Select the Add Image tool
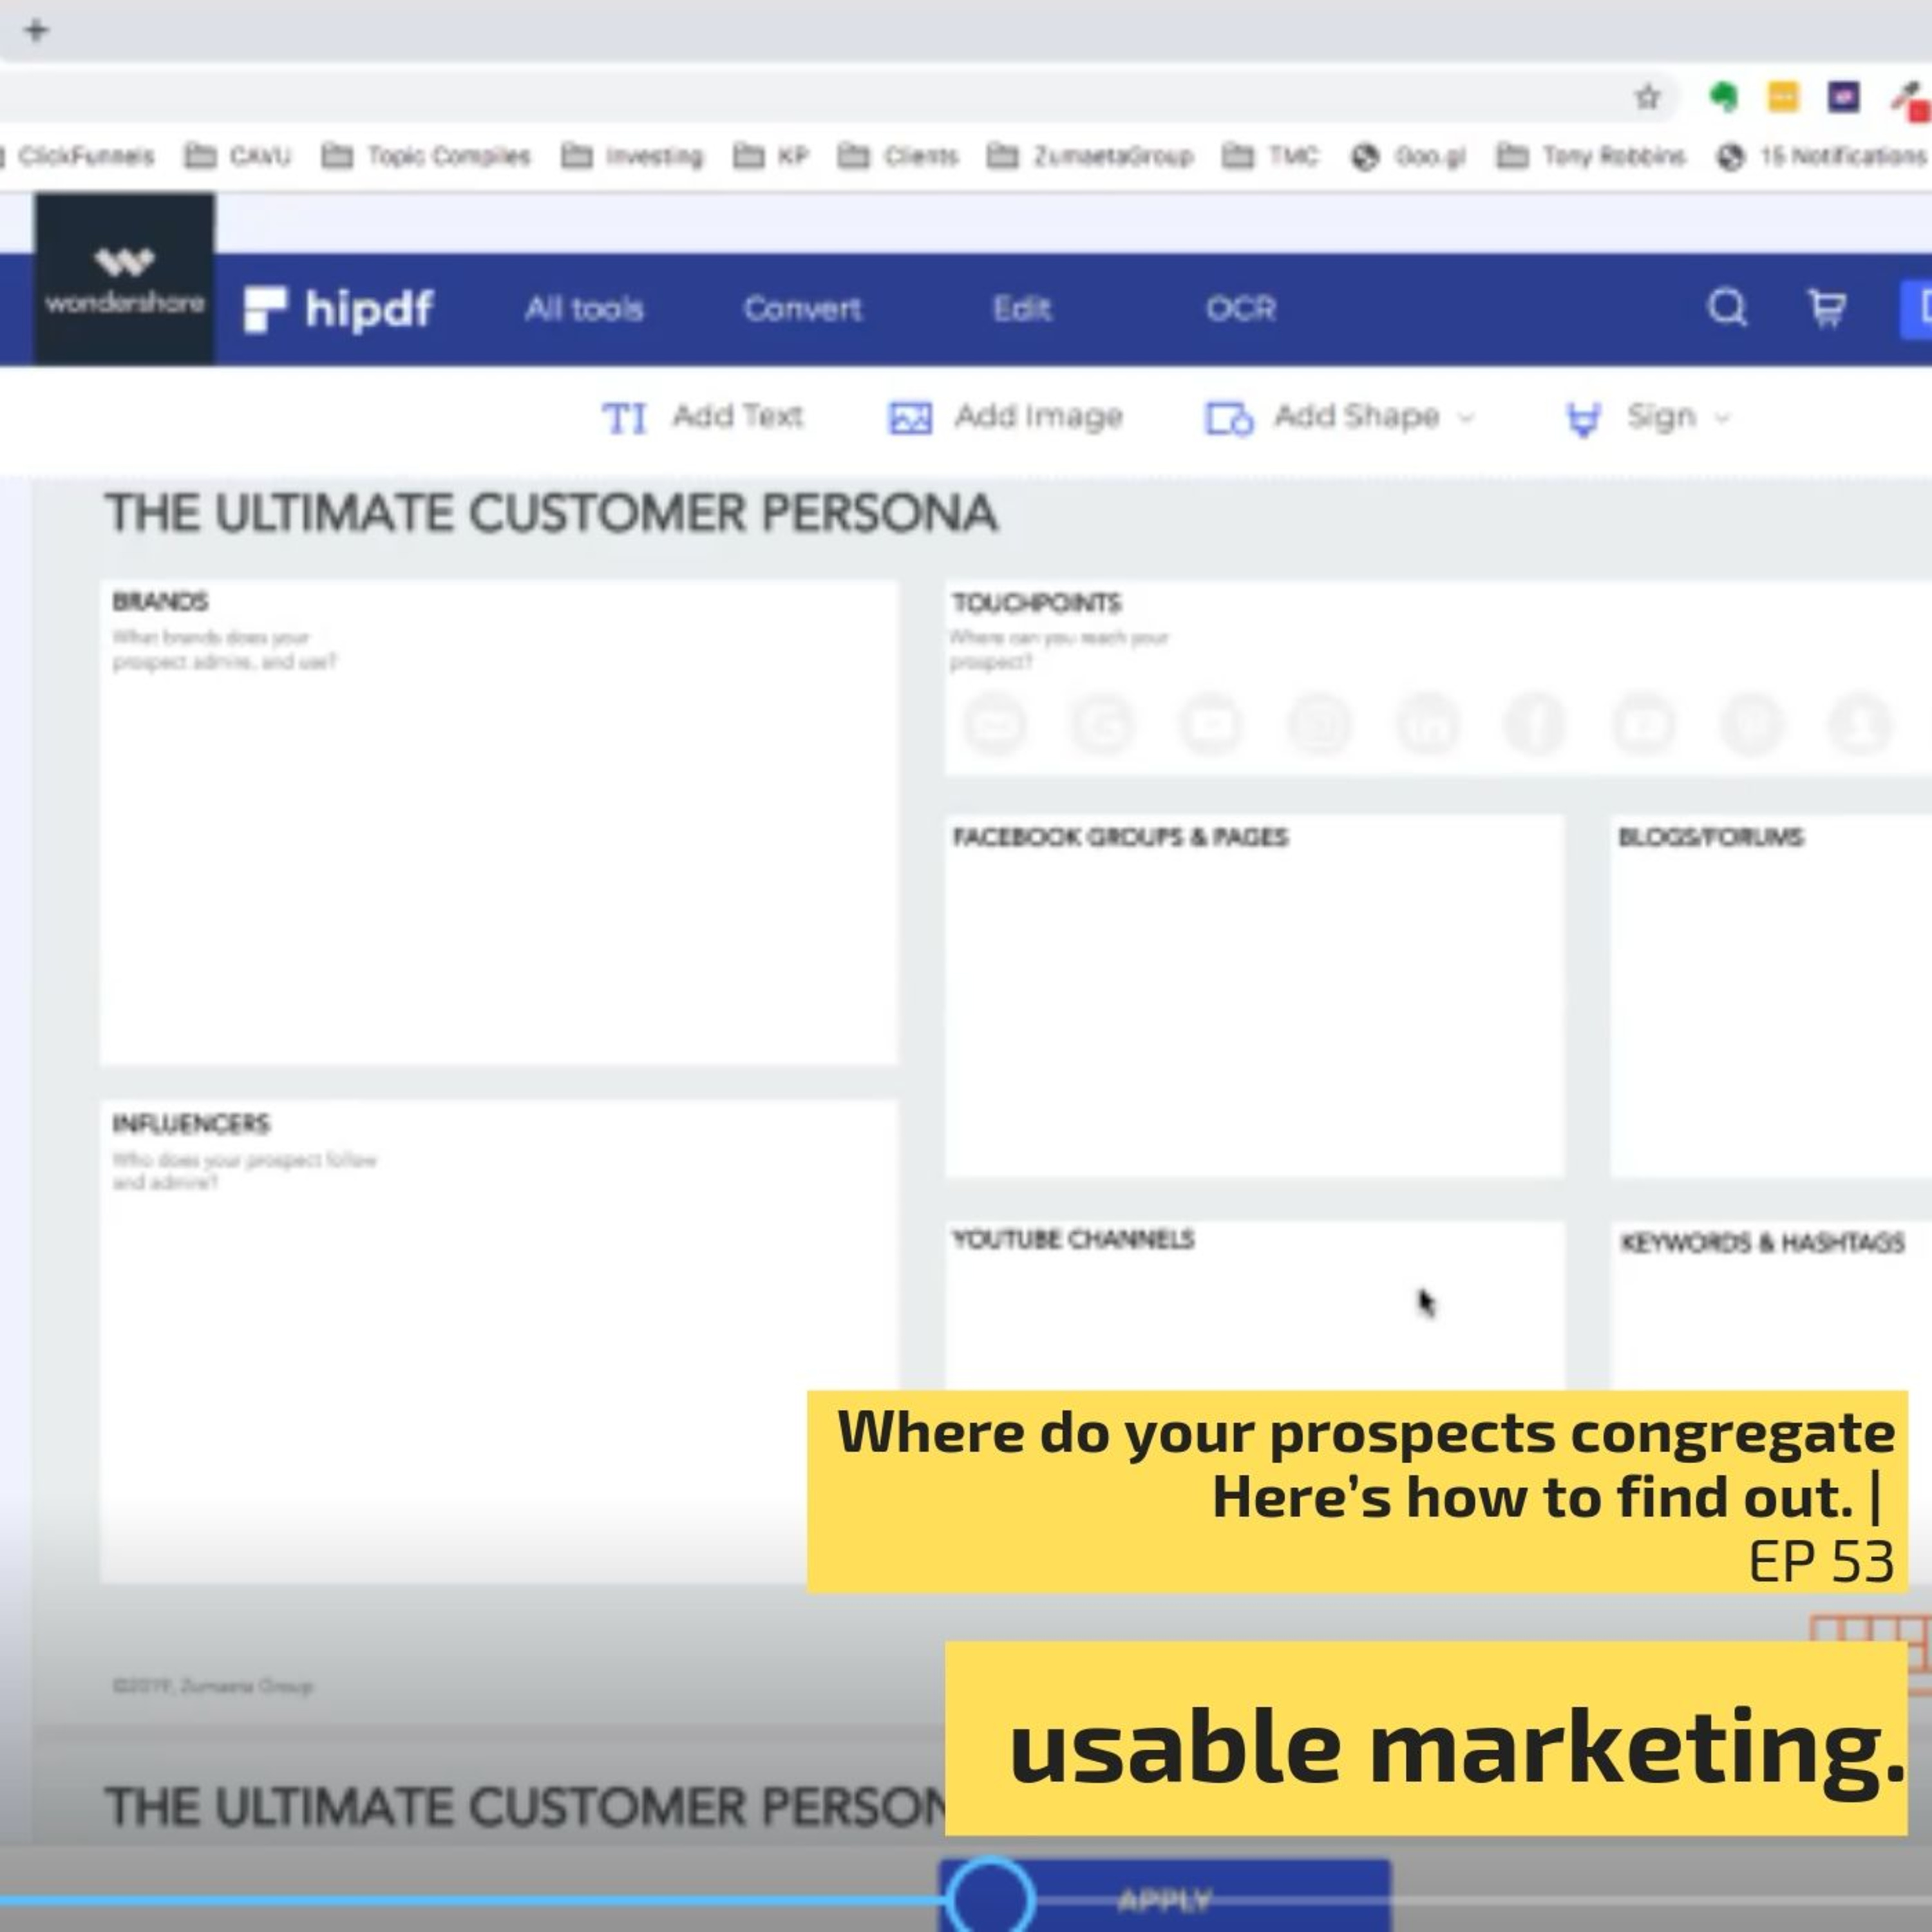 pos(1006,417)
